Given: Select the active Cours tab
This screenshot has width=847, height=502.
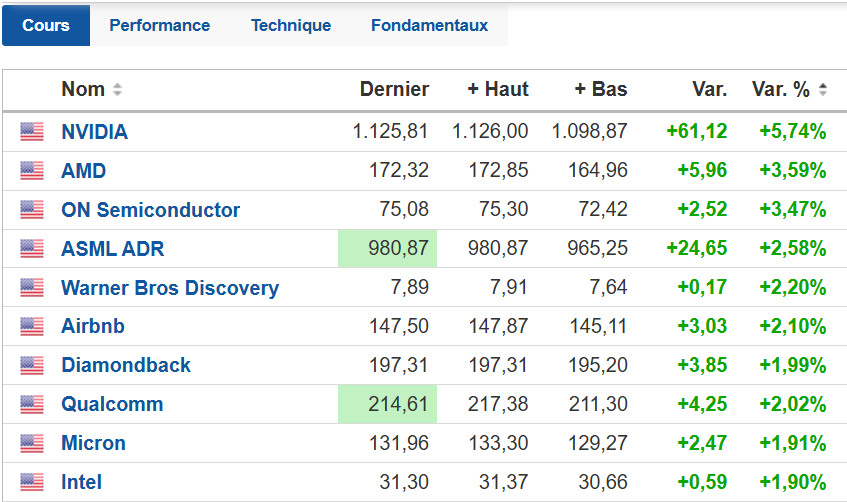Looking at the screenshot, I should click(46, 26).
